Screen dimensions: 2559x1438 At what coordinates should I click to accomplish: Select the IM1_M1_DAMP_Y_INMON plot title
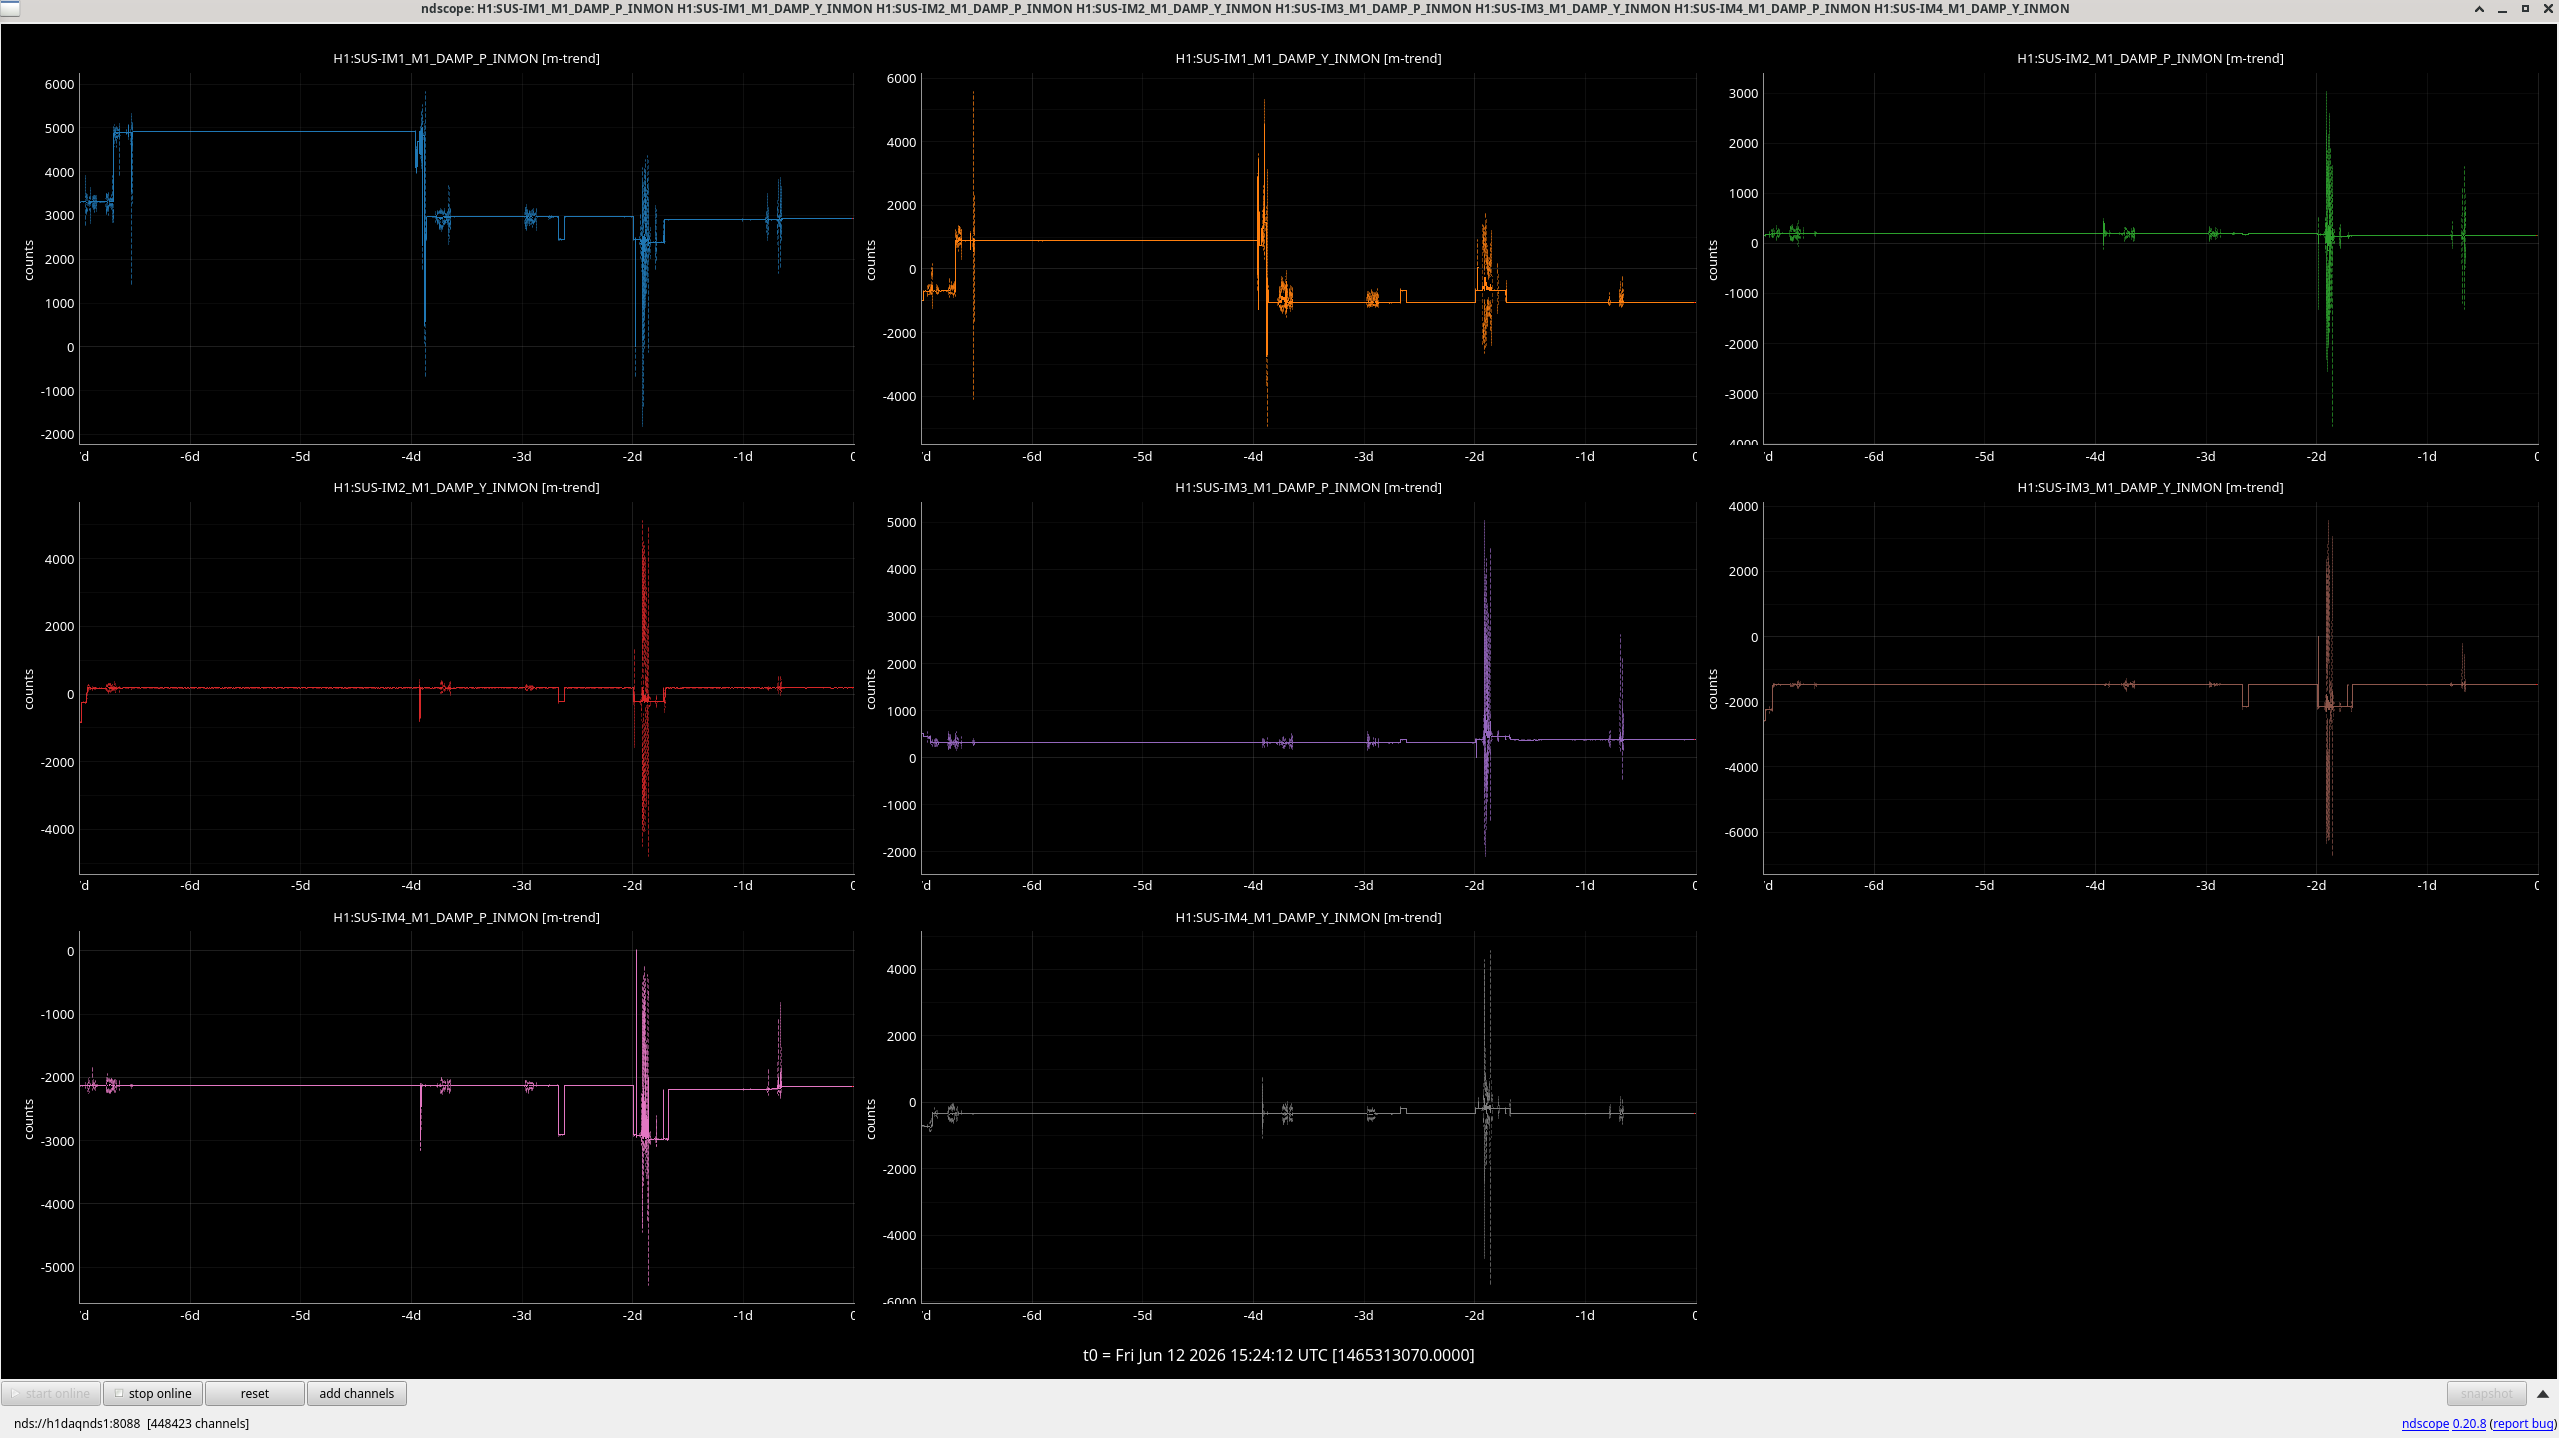tap(1308, 59)
